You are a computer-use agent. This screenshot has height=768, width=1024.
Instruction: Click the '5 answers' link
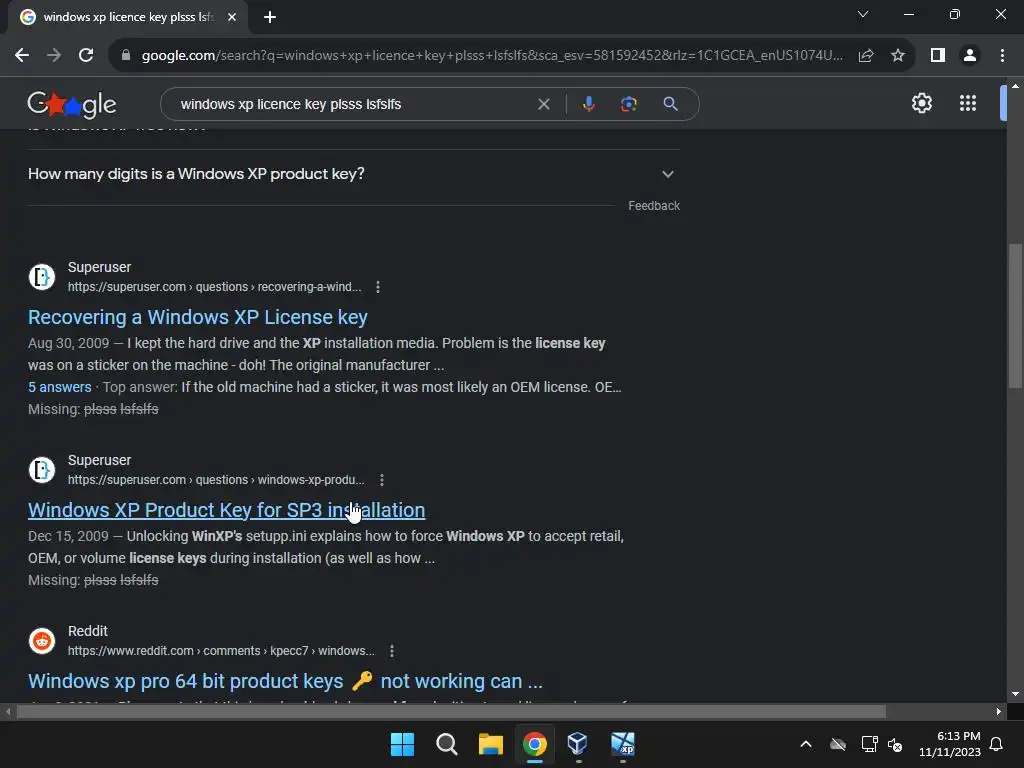[x=59, y=387]
